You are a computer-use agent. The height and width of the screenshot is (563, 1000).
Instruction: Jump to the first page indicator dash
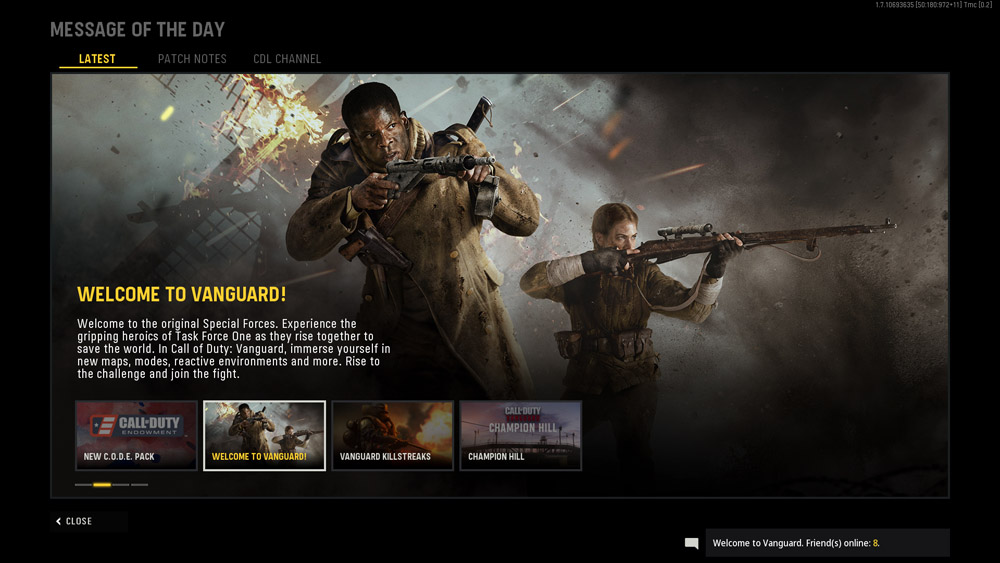pos(83,484)
